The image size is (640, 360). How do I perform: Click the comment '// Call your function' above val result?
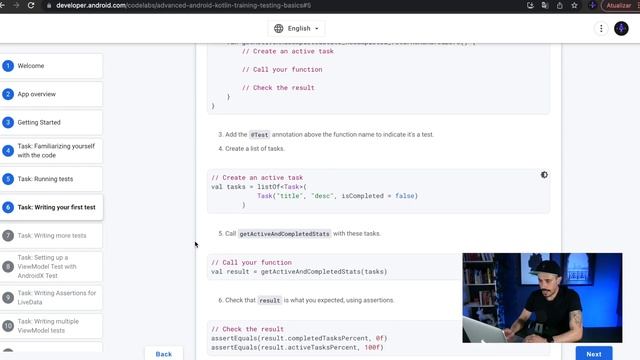(x=251, y=262)
